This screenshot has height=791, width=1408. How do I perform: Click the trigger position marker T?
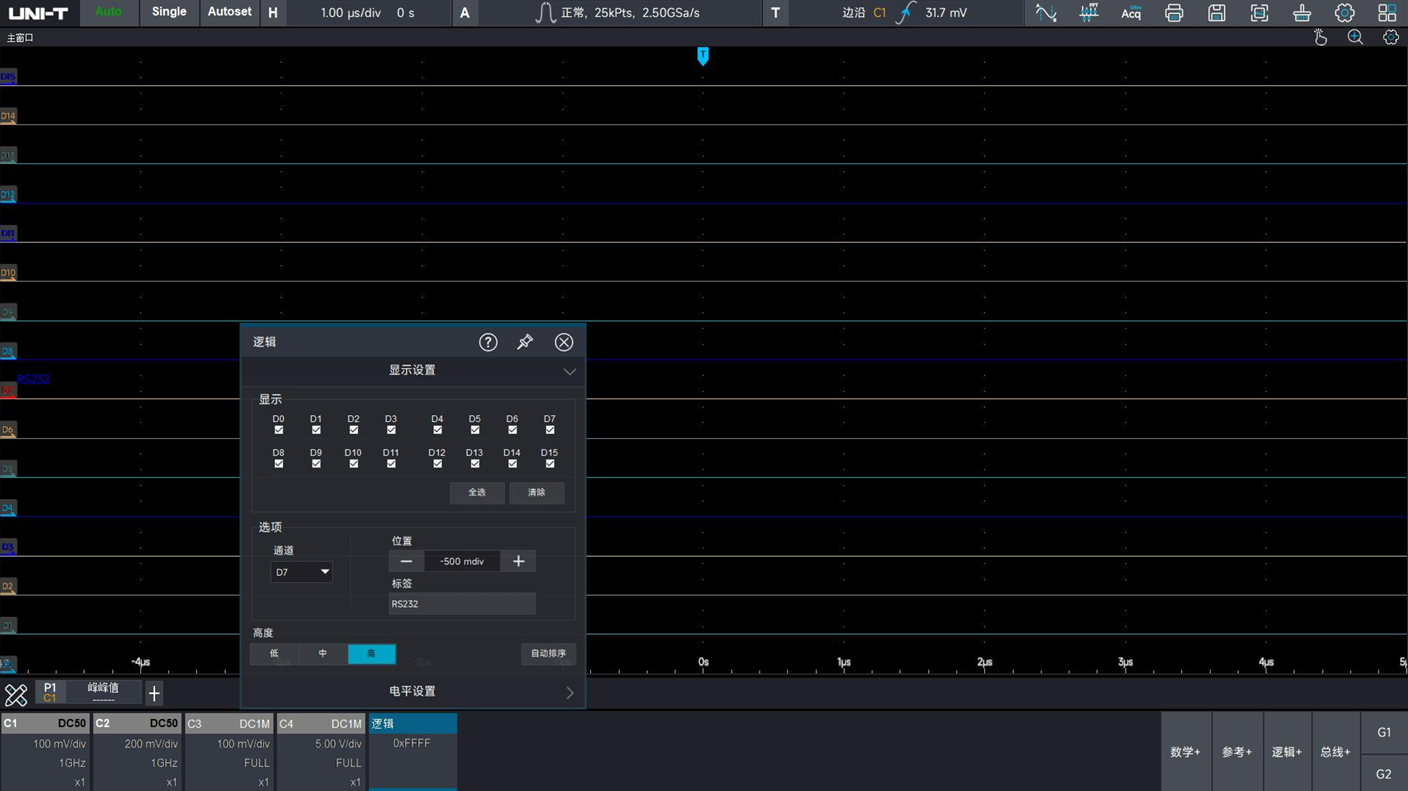(703, 56)
